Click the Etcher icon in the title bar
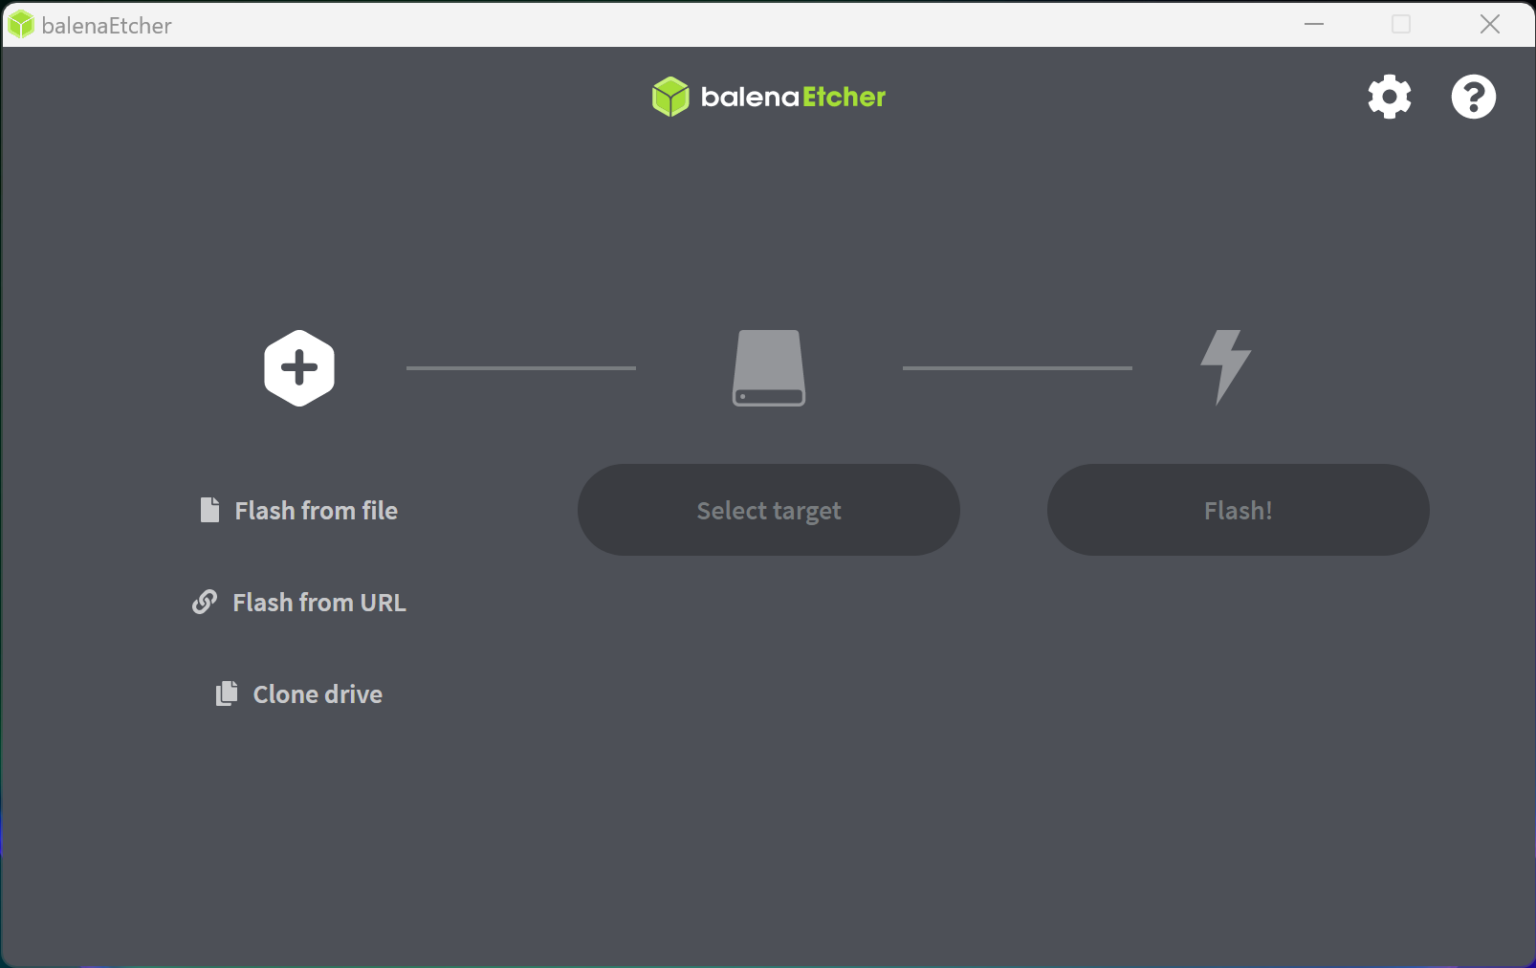Screen dimensions: 1536x968 20,24
